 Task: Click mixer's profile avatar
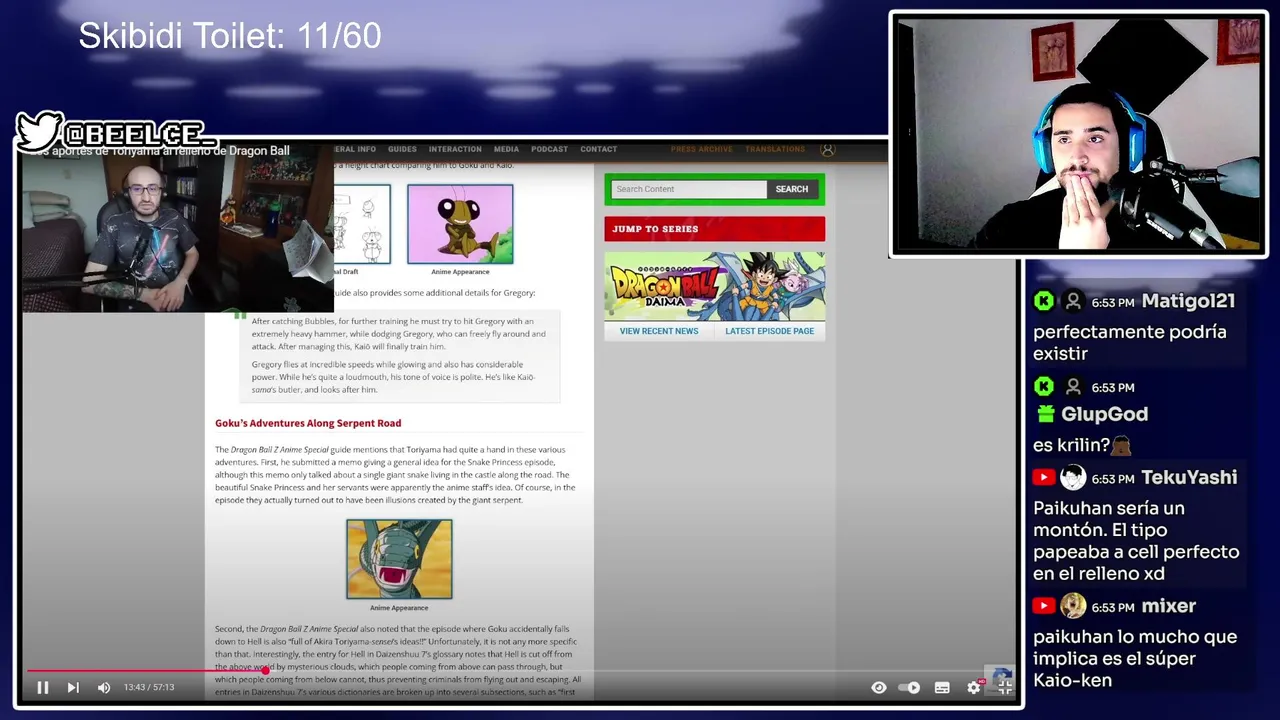(1073, 606)
